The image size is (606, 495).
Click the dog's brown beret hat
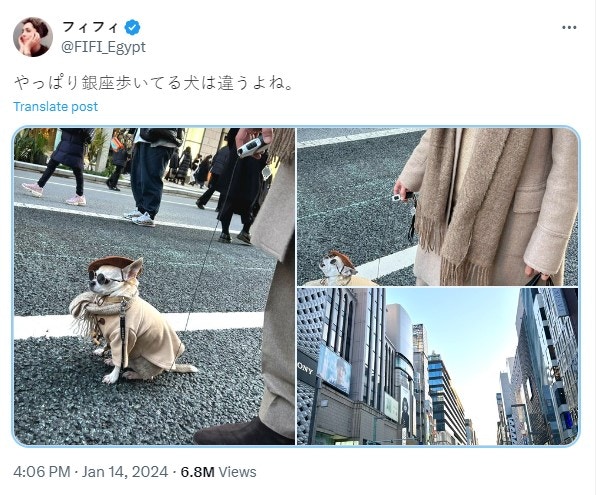click(x=111, y=263)
